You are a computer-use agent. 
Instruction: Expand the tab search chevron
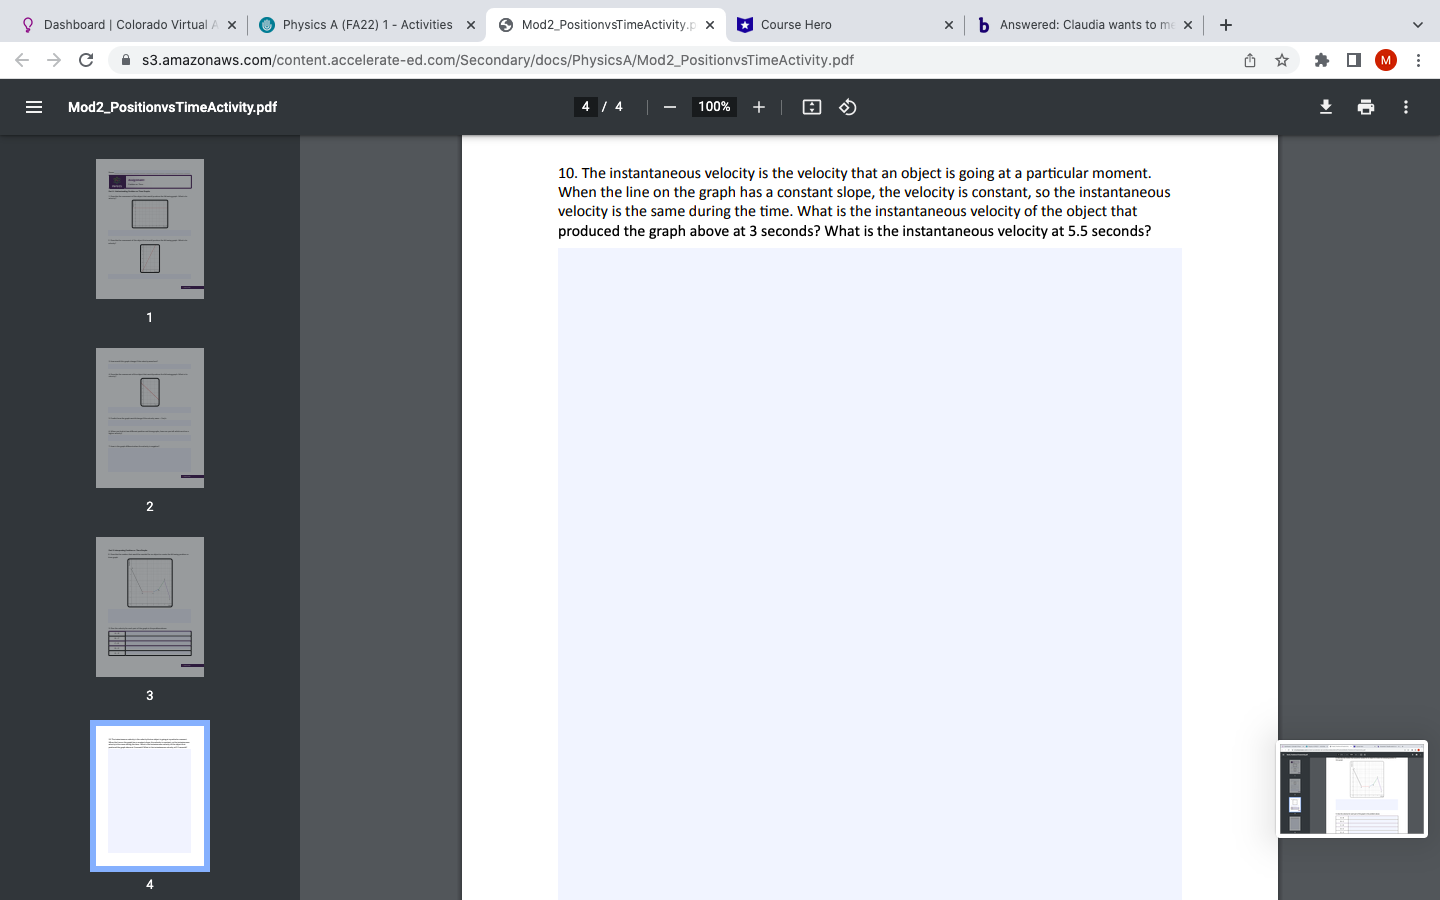click(x=1417, y=25)
